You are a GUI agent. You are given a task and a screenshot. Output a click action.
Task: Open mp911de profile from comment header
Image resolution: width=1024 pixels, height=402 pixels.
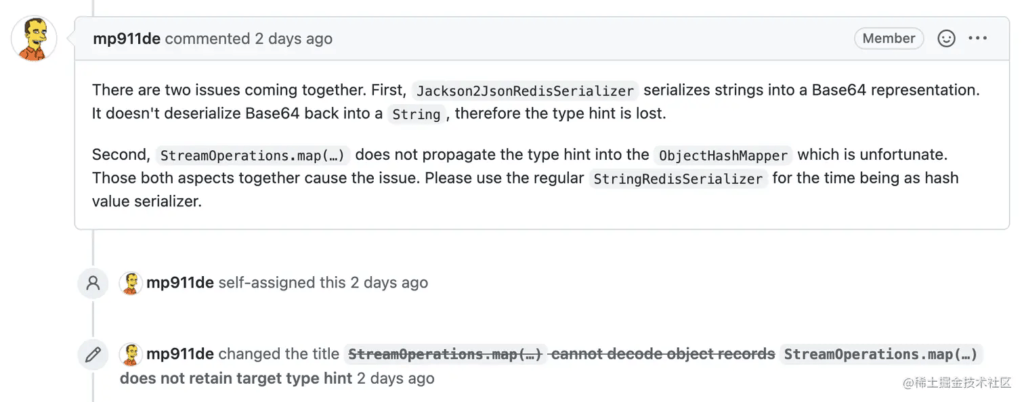coord(126,39)
